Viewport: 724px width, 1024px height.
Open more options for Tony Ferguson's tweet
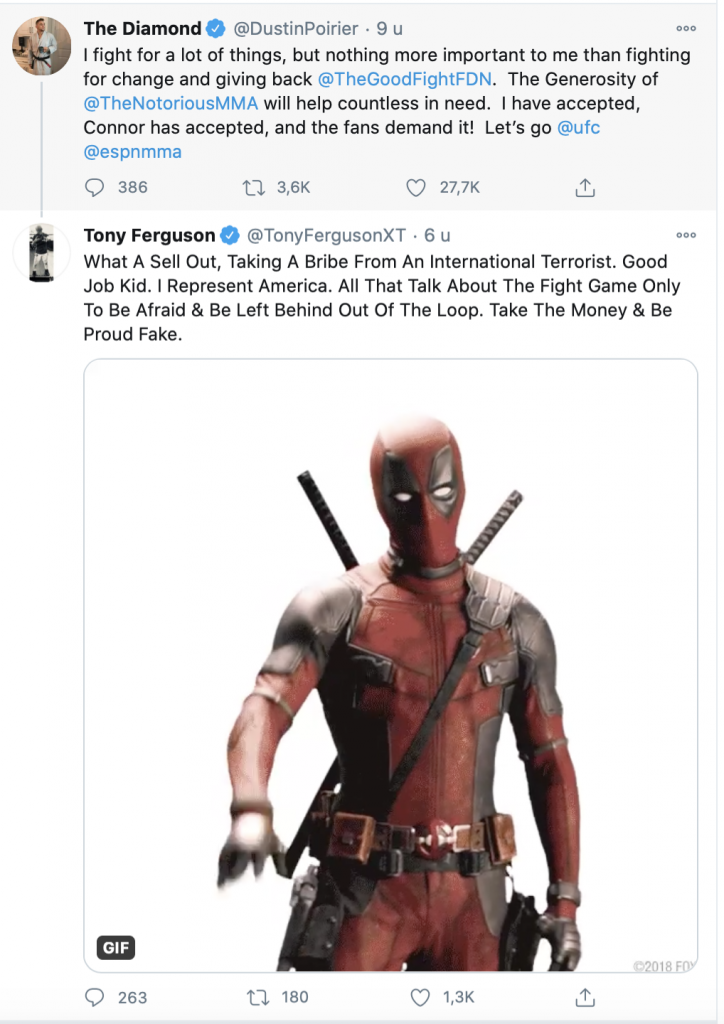686,235
